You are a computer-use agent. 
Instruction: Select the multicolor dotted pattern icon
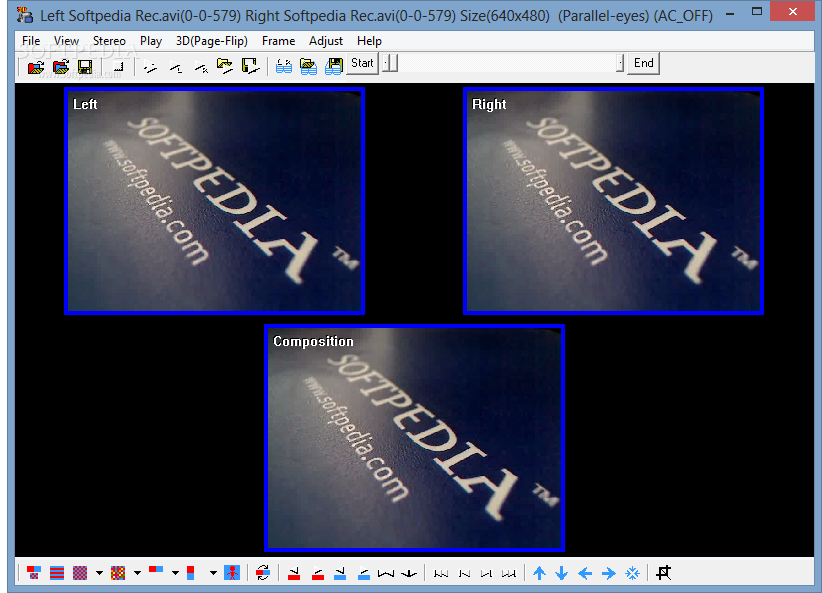(x=118, y=573)
